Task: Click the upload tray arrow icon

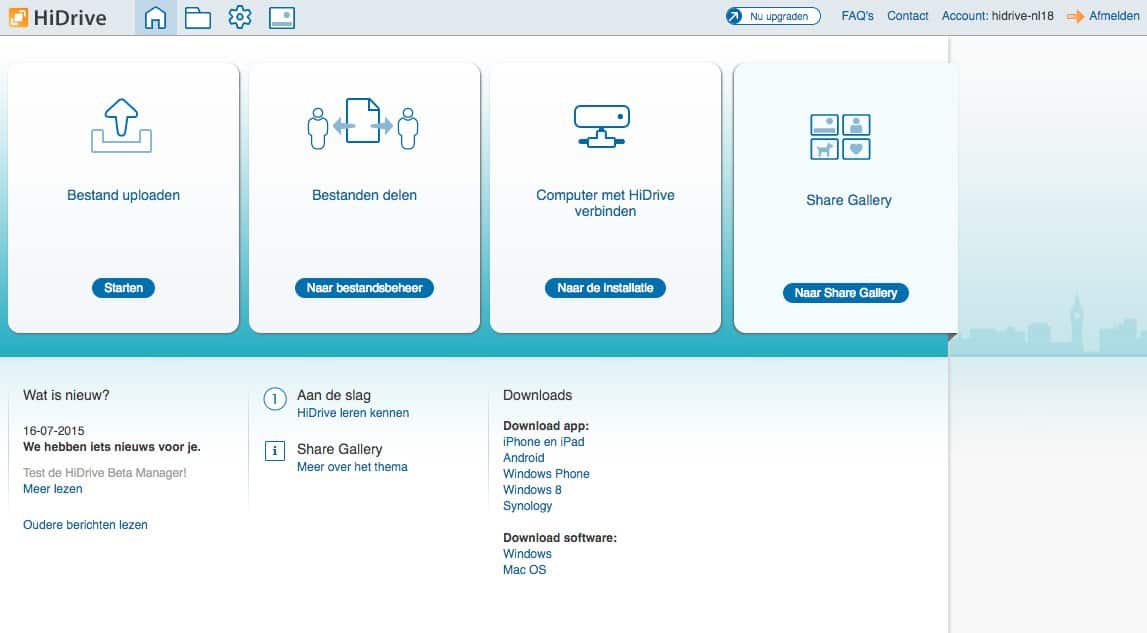Action: [121, 125]
